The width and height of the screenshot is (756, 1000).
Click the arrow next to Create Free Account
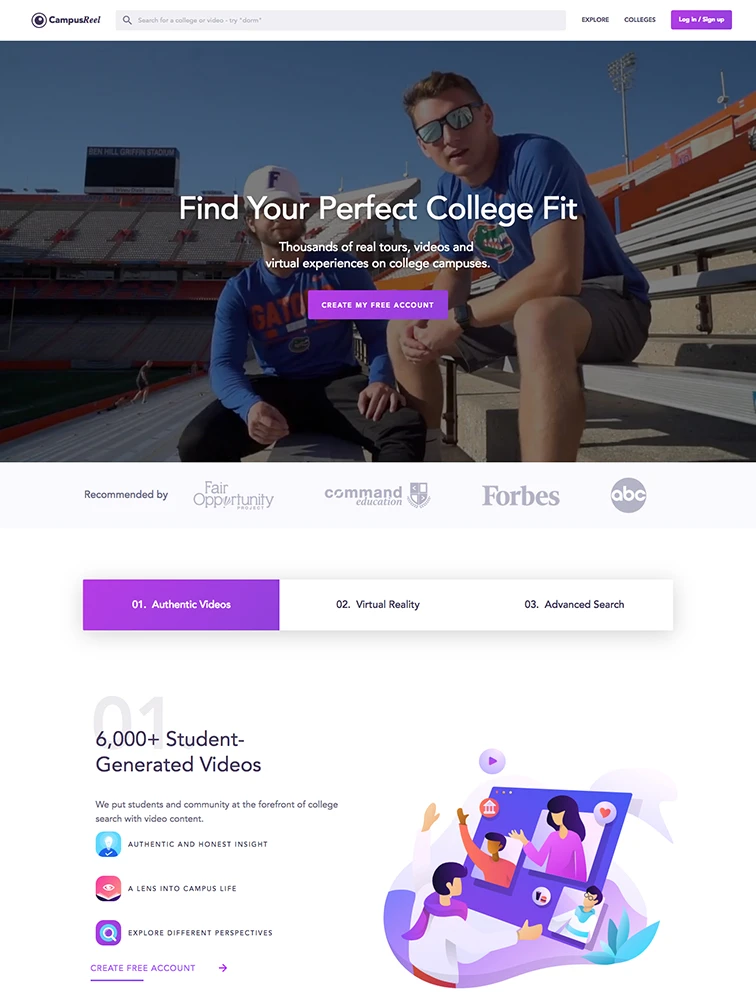coord(223,967)
